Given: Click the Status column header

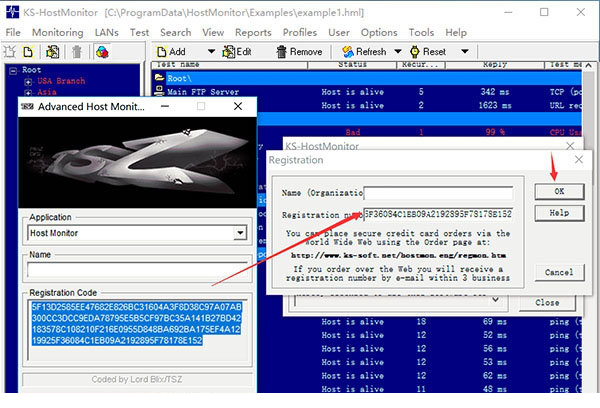Looking at the screenshot, I should coord(352,65).
